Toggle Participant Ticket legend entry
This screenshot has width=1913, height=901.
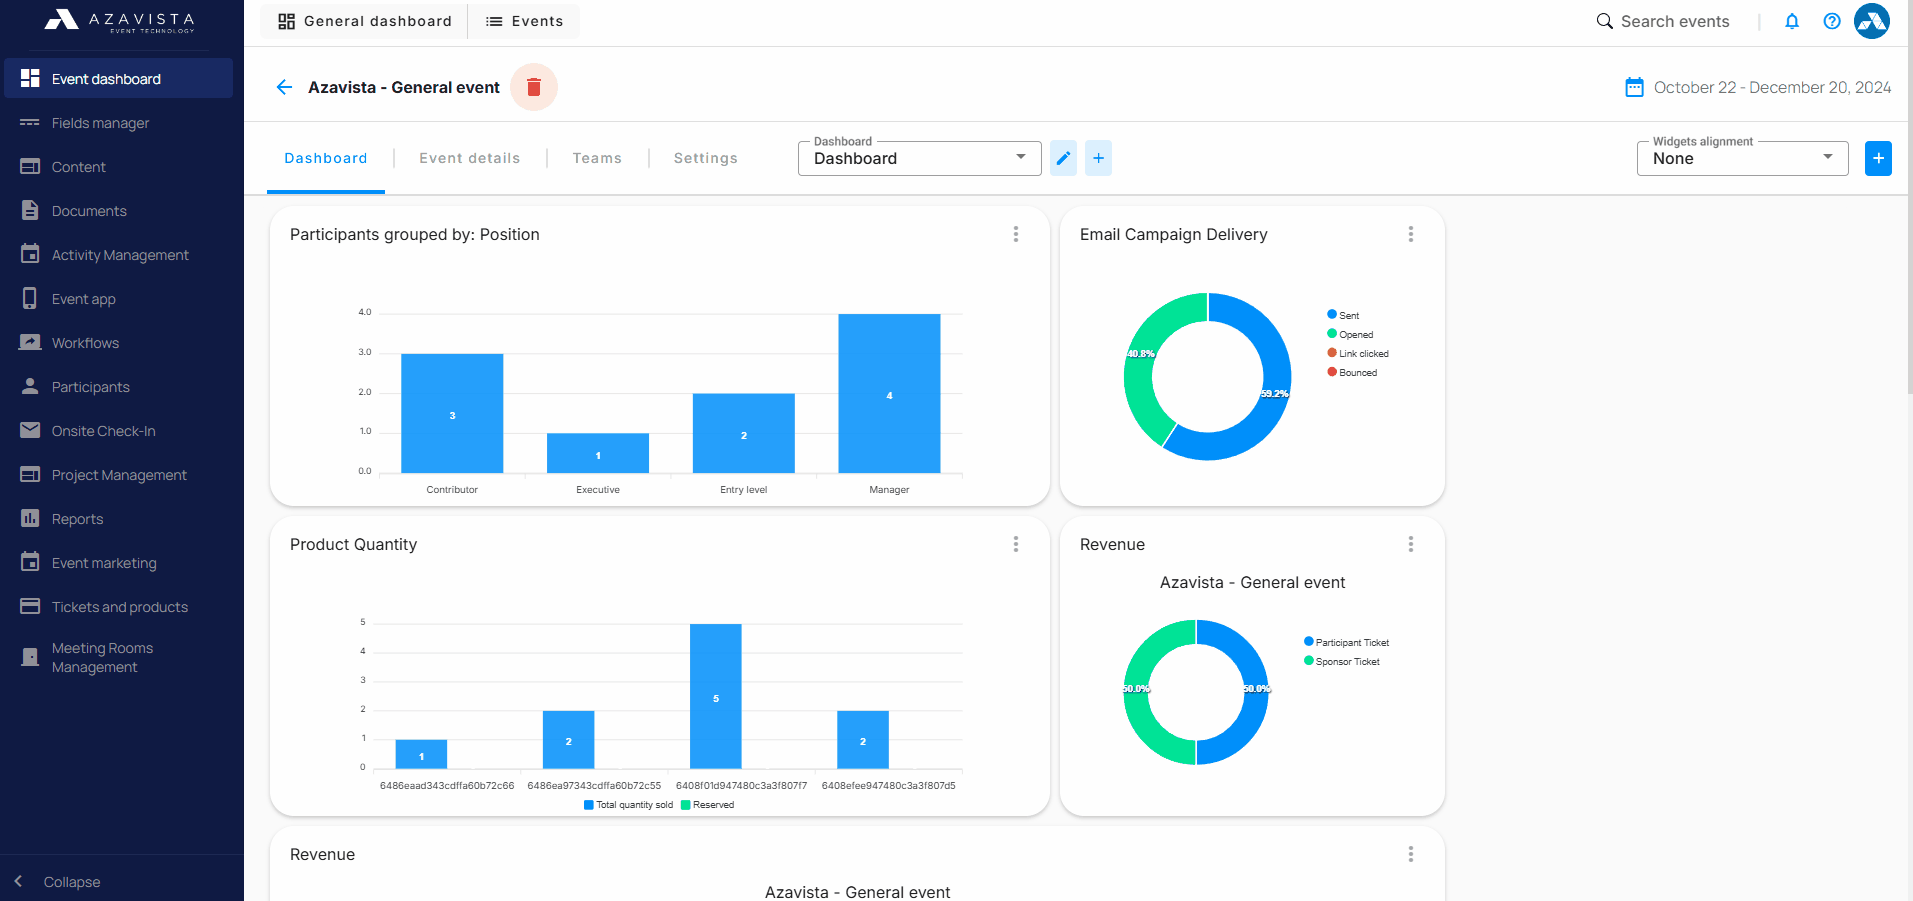1347,642
